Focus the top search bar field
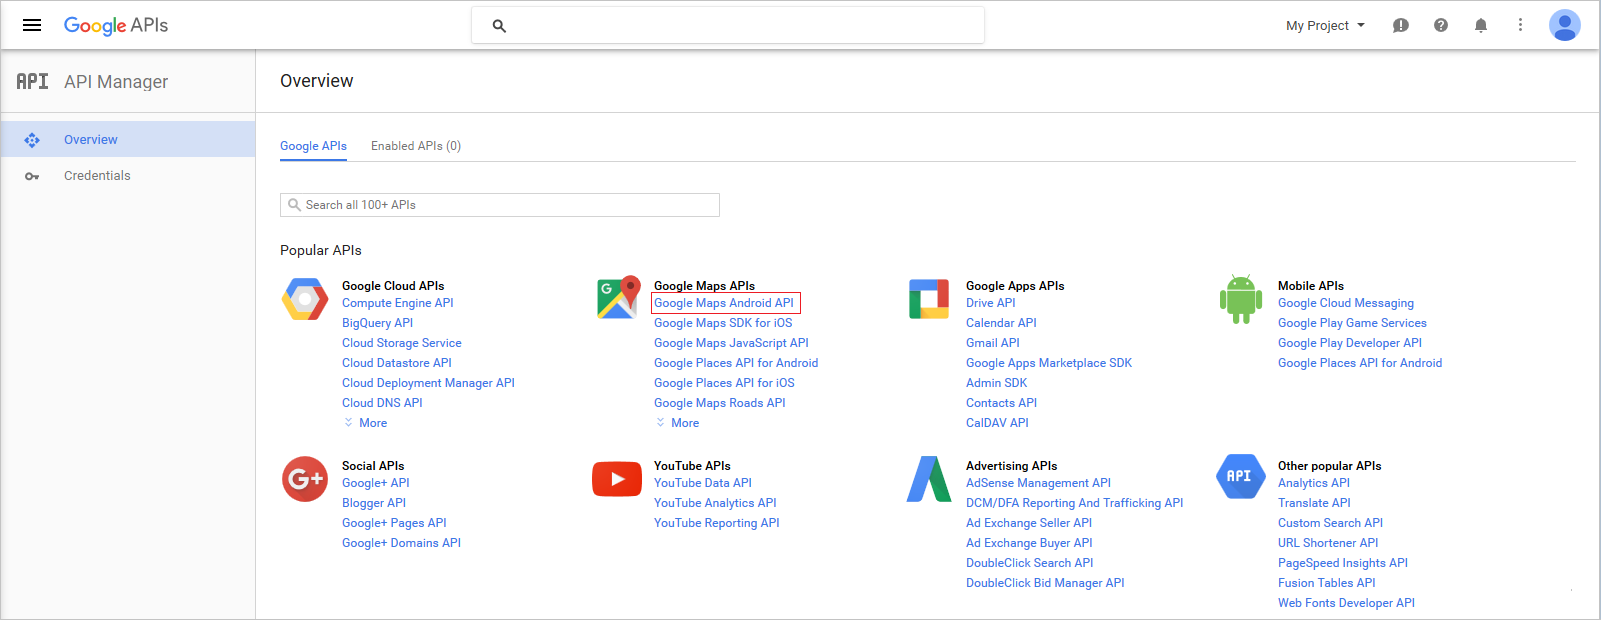1601x620 pixels. (728, 26)
